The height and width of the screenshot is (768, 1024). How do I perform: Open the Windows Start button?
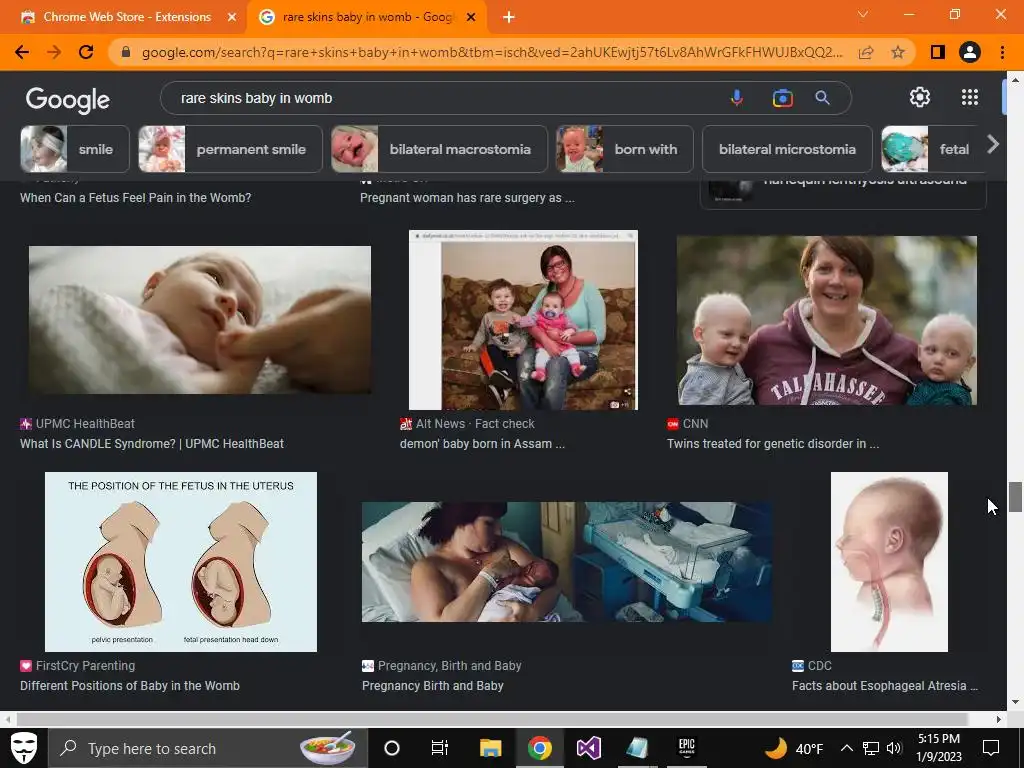click(x=24, y=748)
